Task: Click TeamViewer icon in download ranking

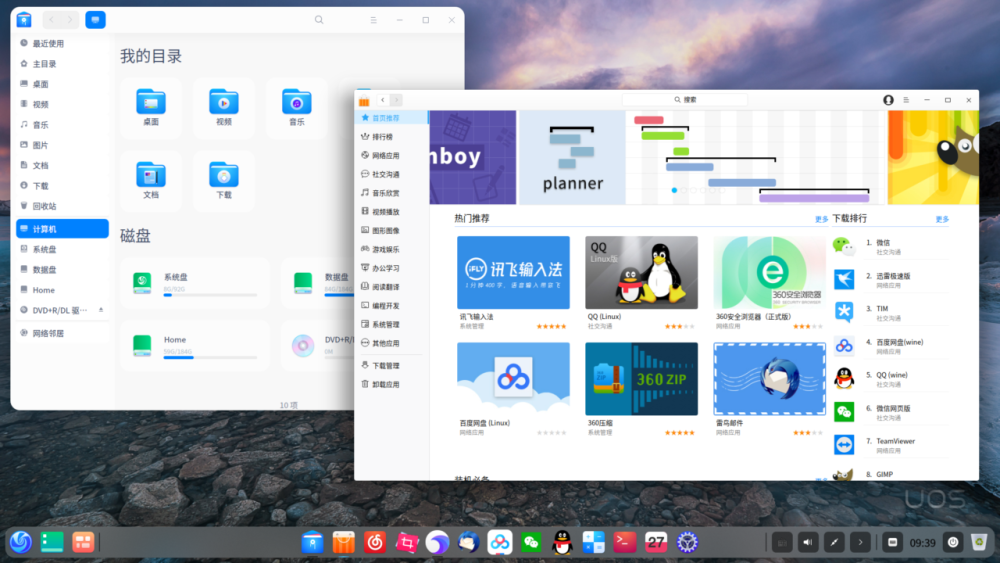Action: point(844,444)
